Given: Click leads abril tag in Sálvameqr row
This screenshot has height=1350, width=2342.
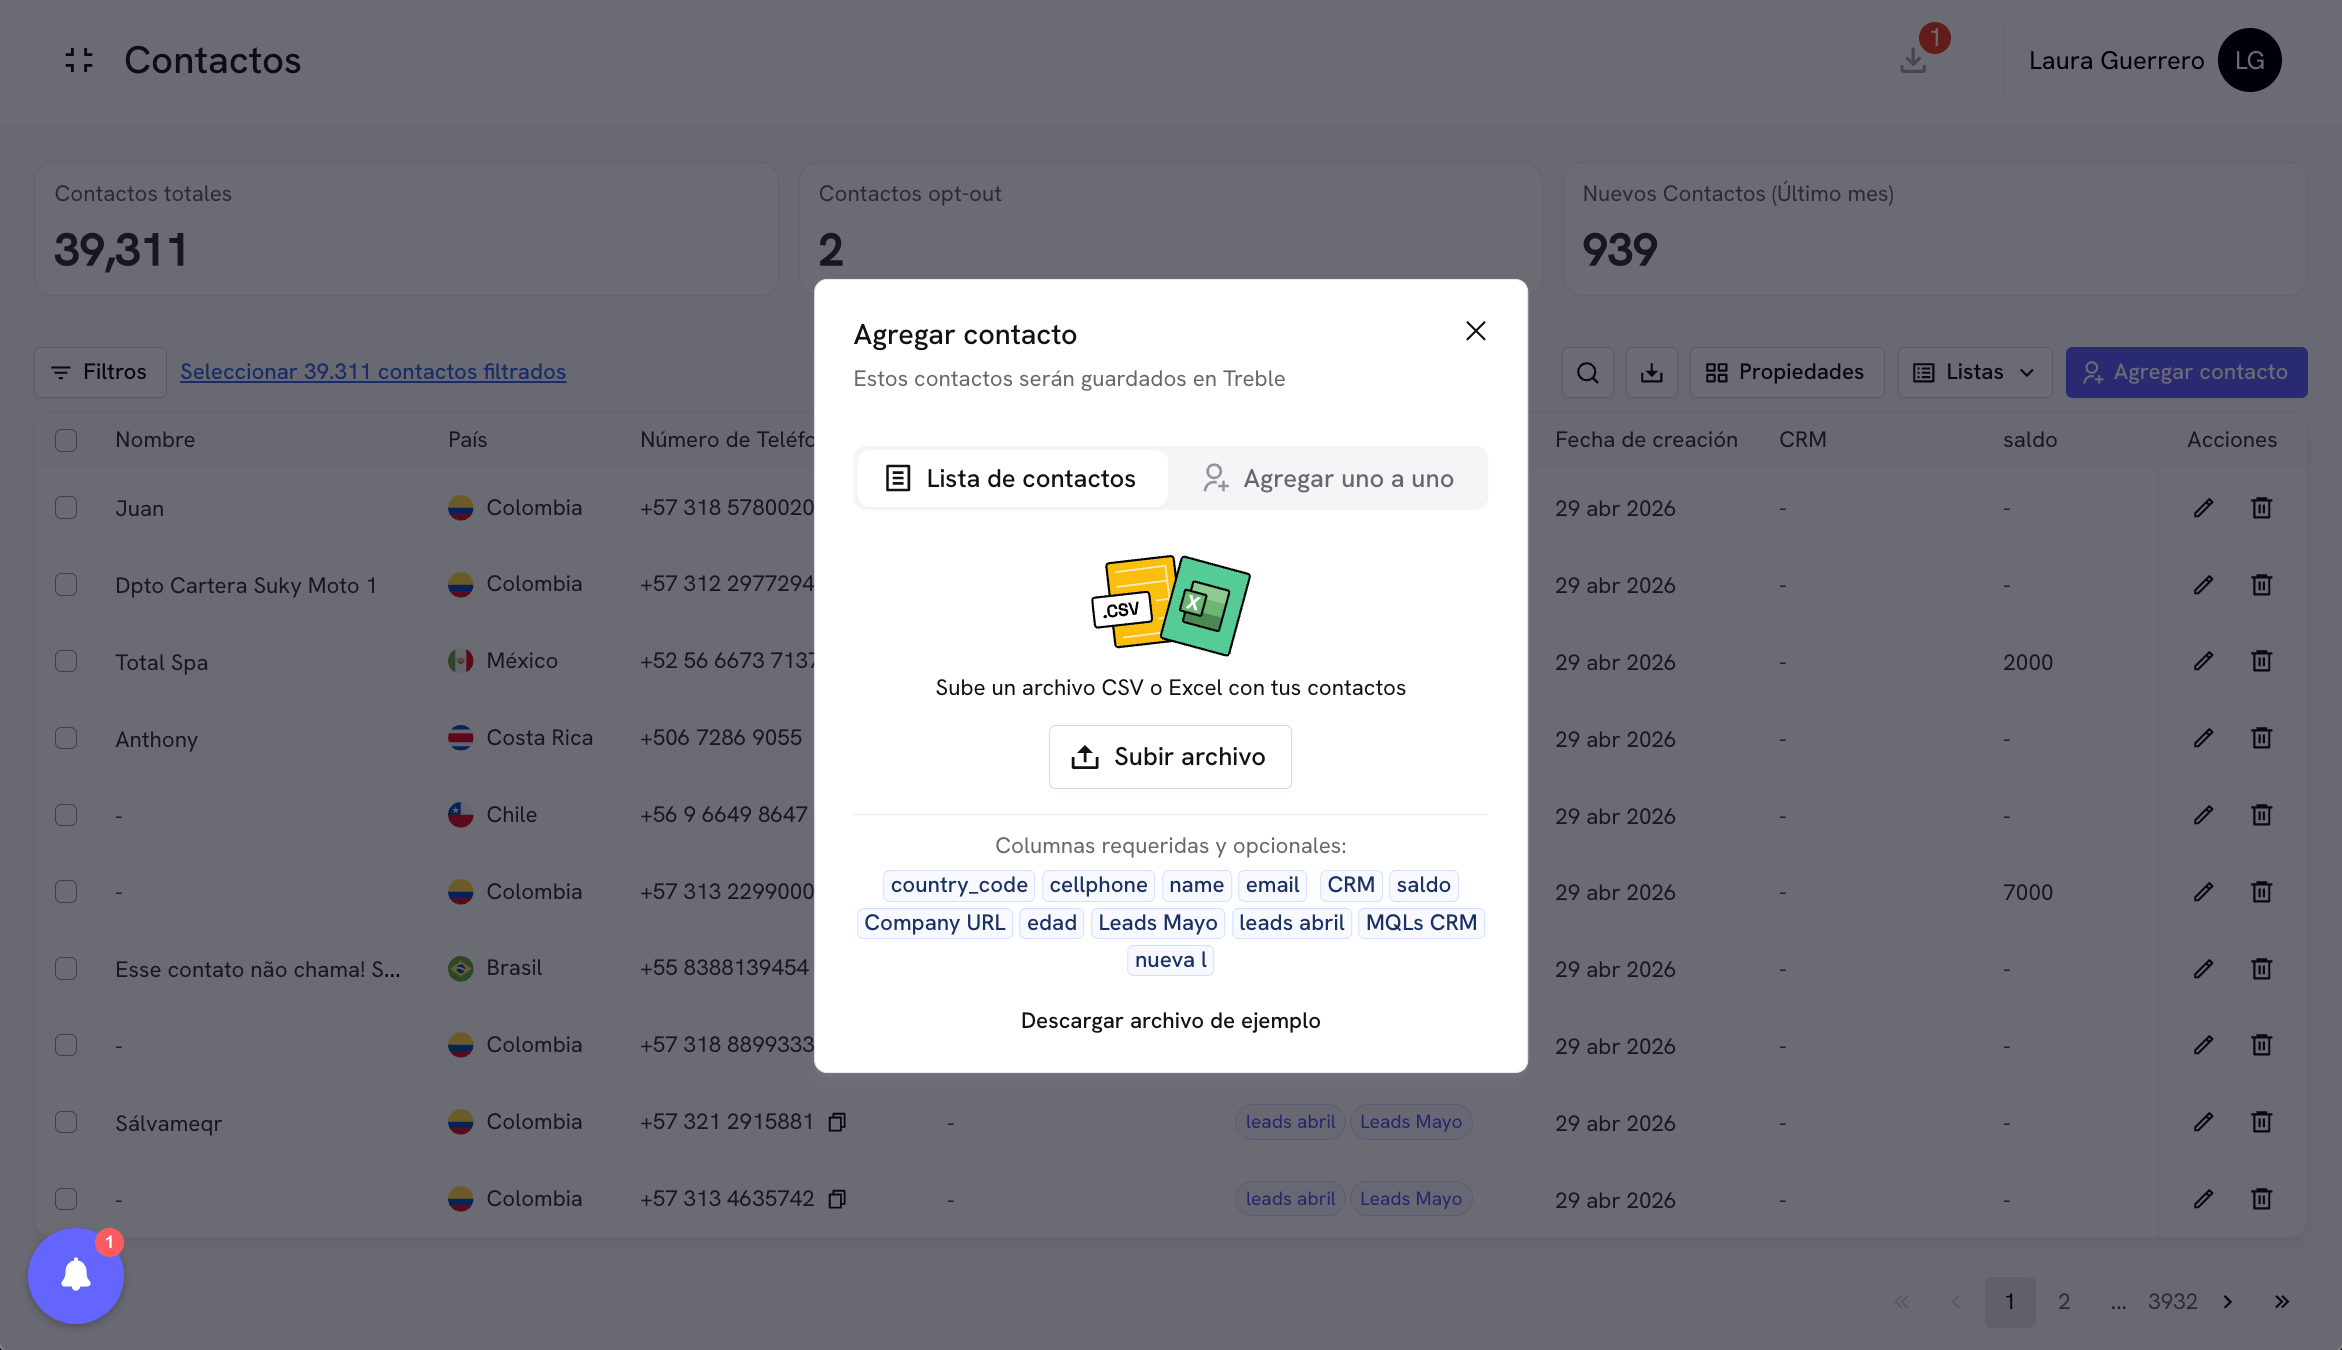Looking at the screenshot, I should pyautogui.click(x=1290, y=1122).
